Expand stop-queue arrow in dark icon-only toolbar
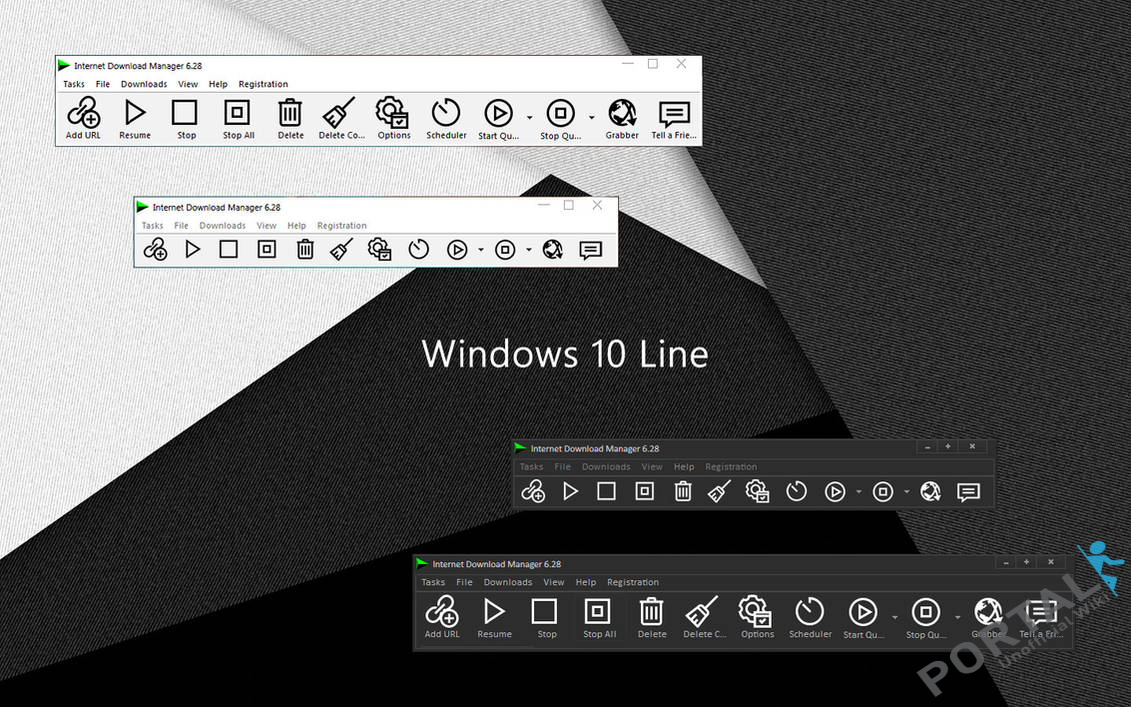 coord(907,491)
